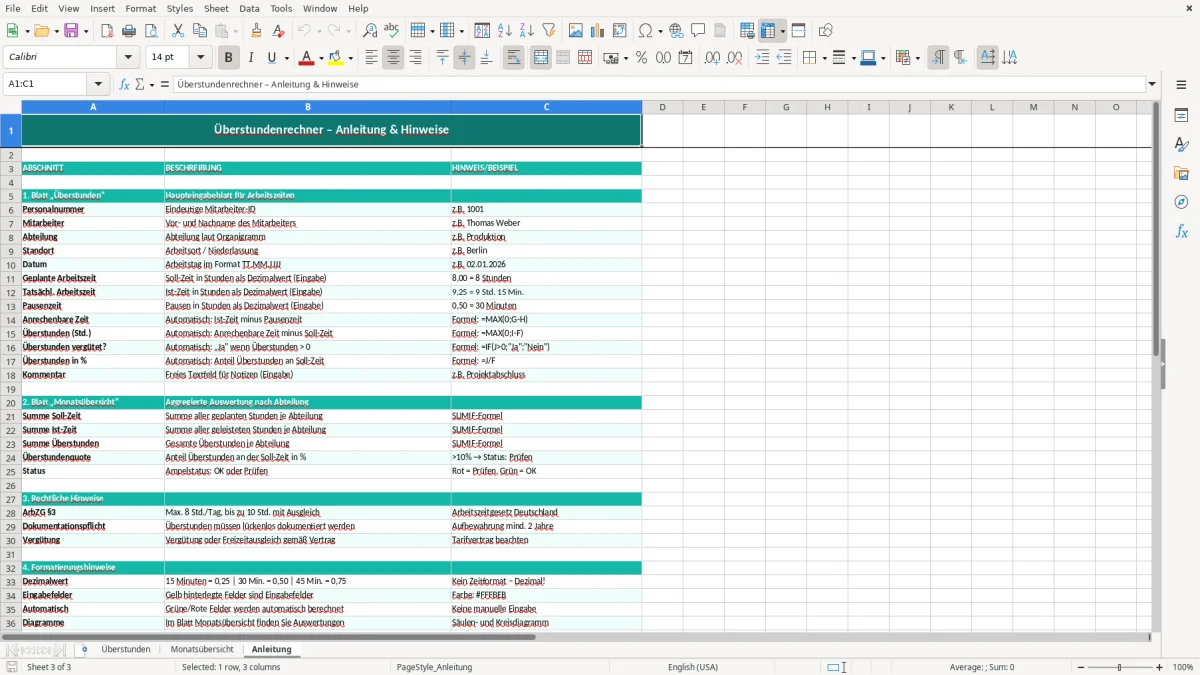Open font color dropdown arrow
Screen dimensions: 1200x675
point(323,58)
